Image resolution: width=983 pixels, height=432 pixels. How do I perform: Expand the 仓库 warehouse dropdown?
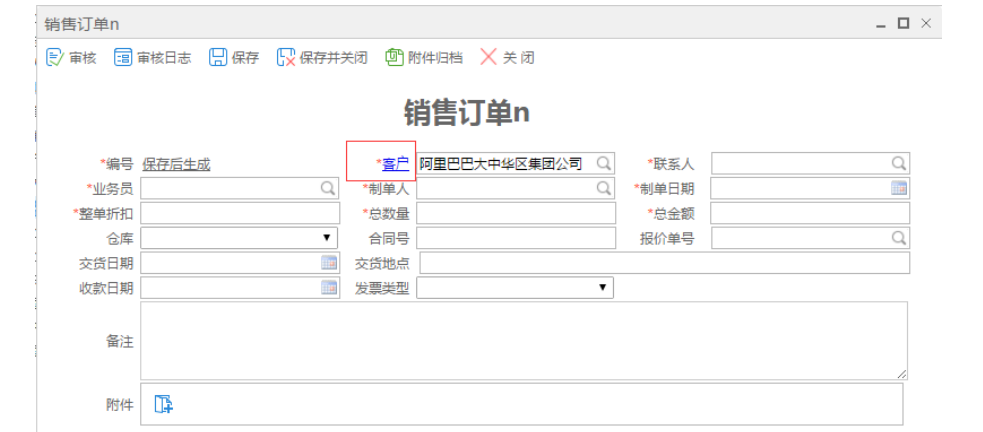327,238
